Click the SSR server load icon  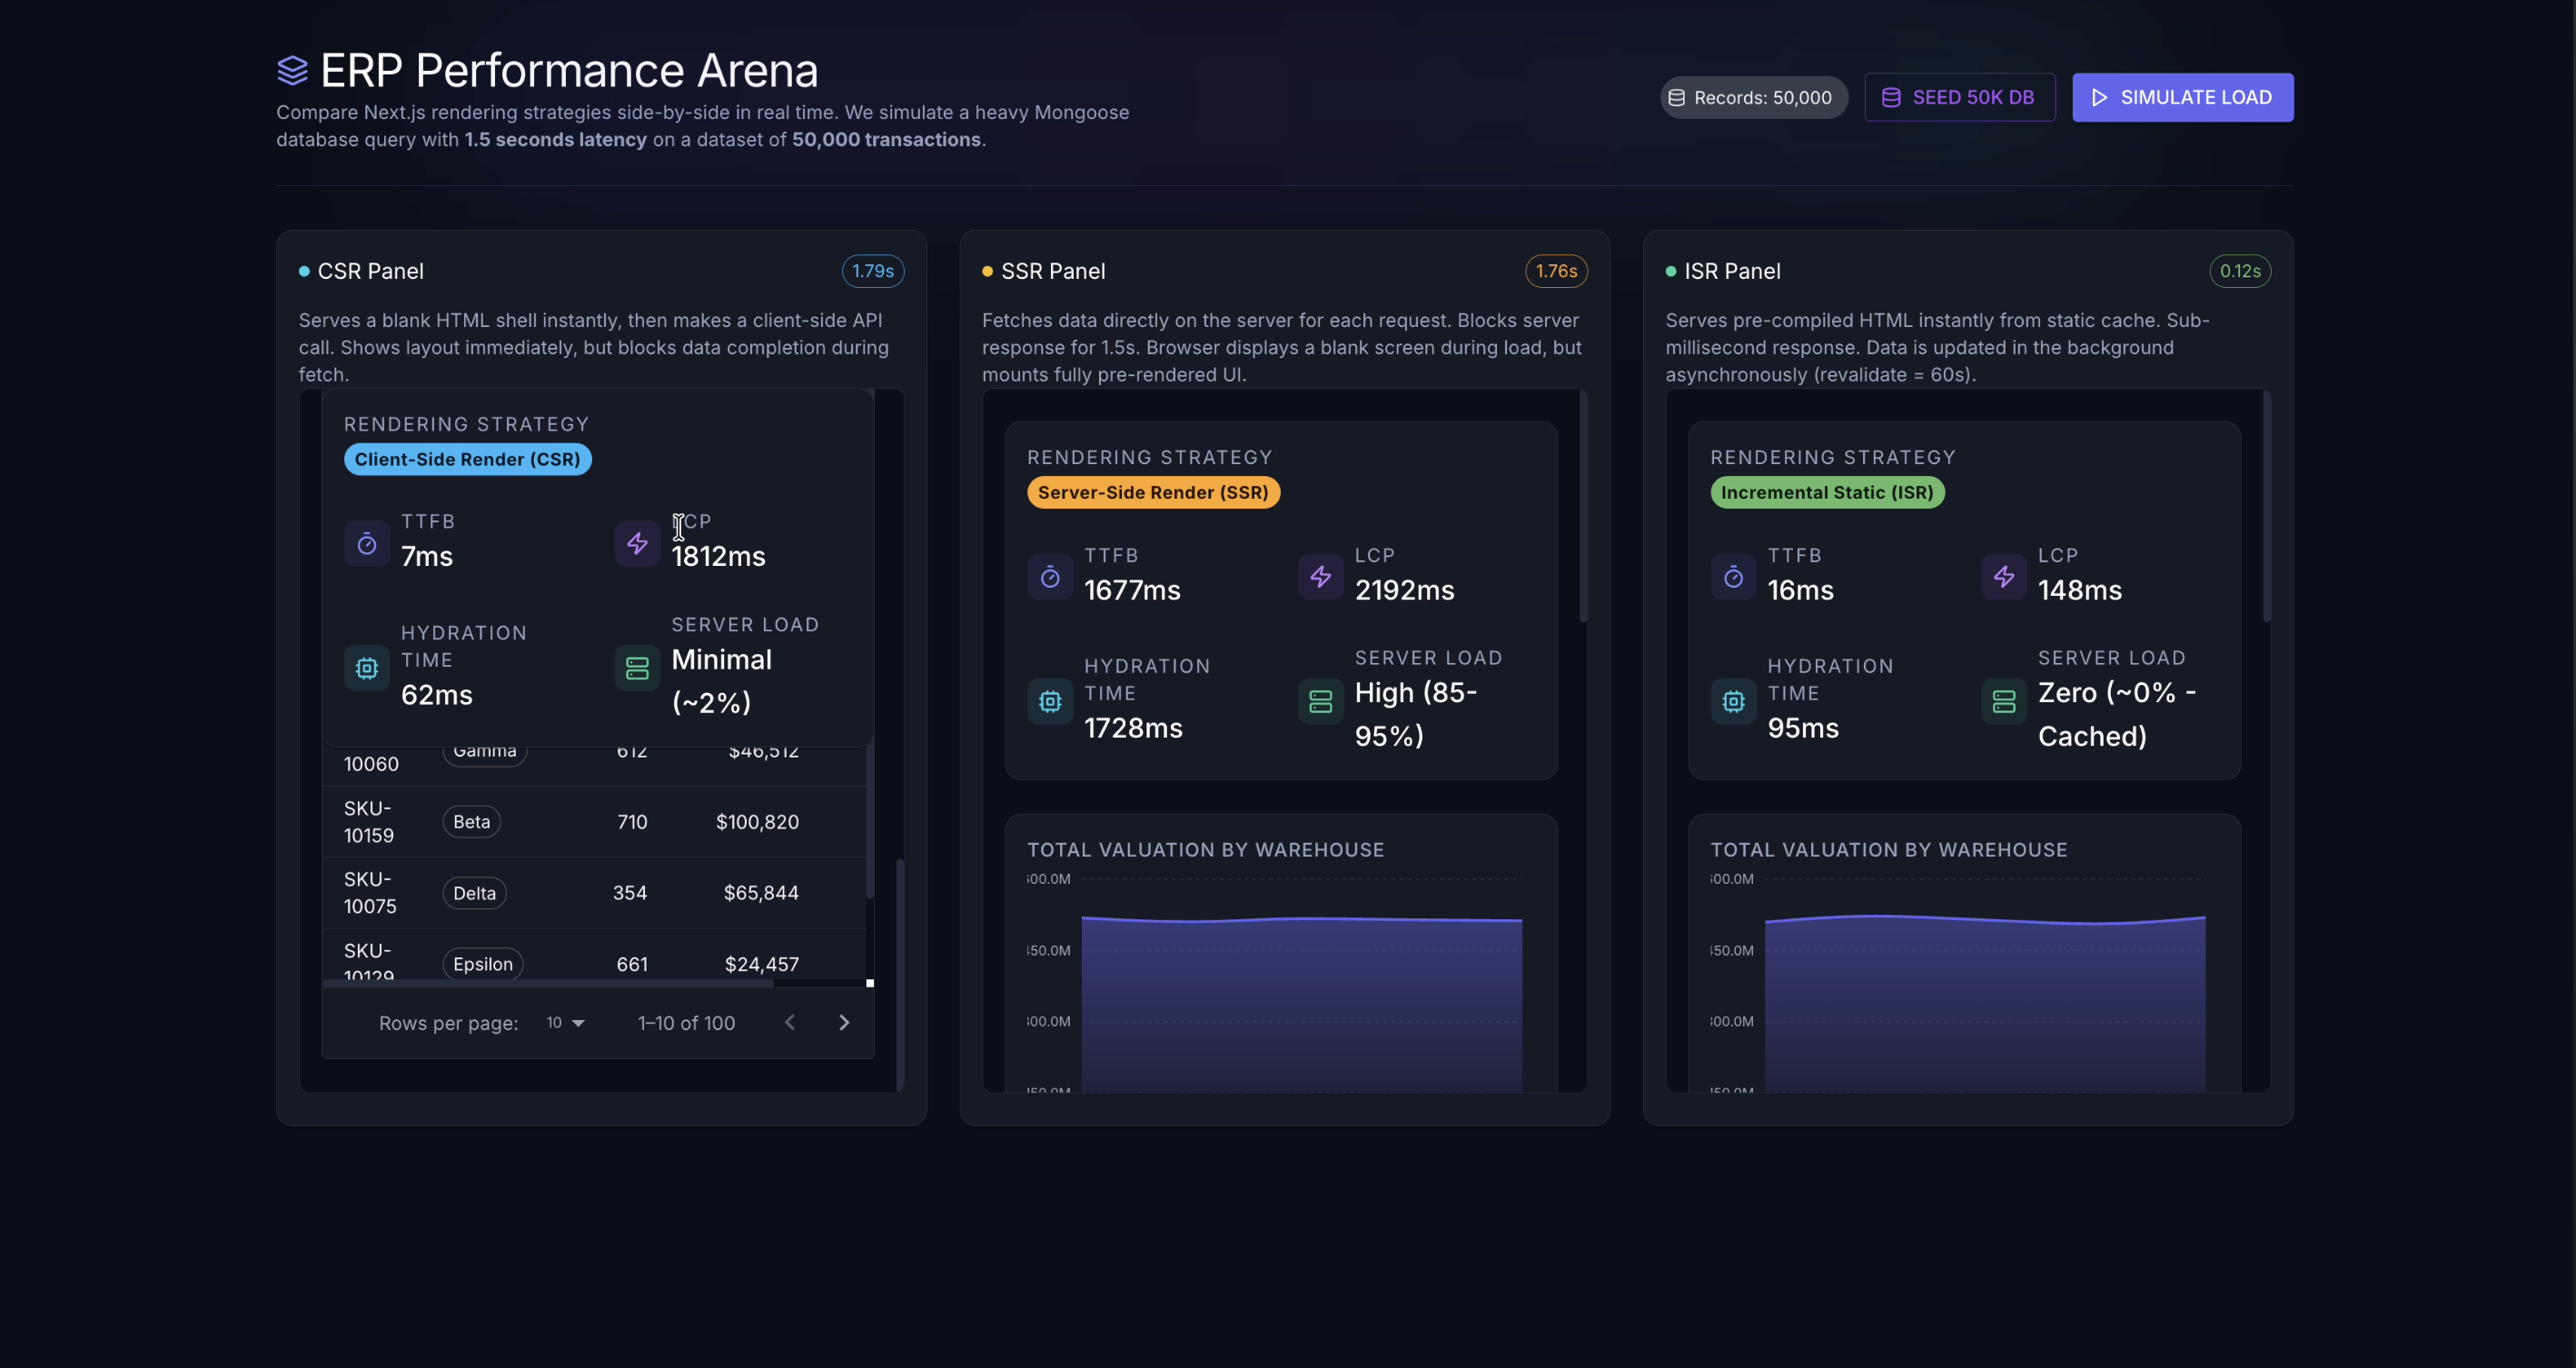1320,702
